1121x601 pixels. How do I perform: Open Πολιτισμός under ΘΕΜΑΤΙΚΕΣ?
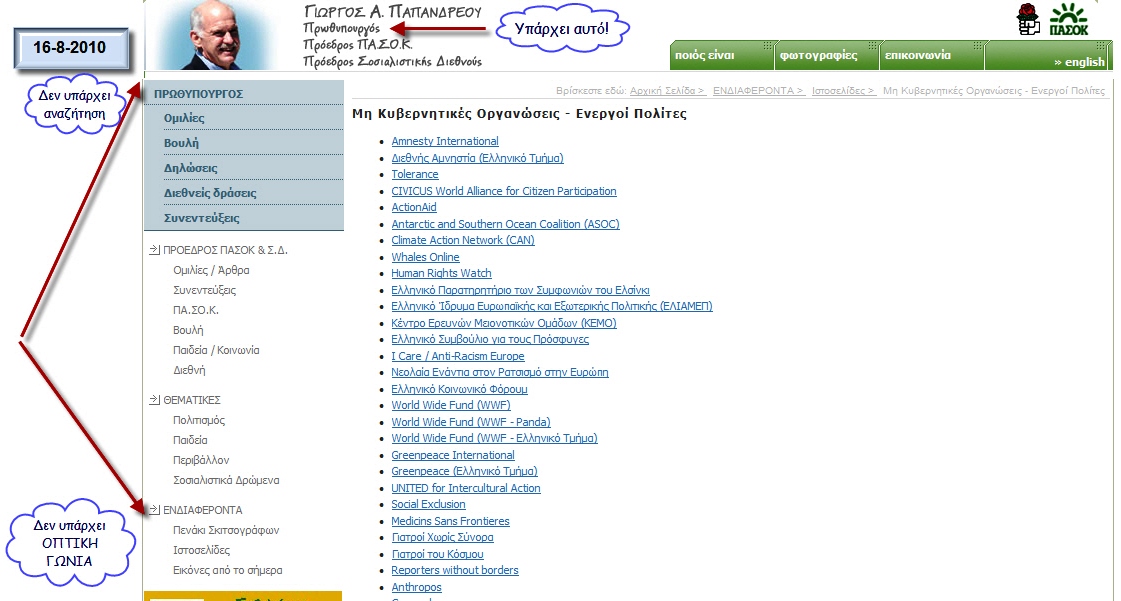pyautogui.click(x=199, y=420)
